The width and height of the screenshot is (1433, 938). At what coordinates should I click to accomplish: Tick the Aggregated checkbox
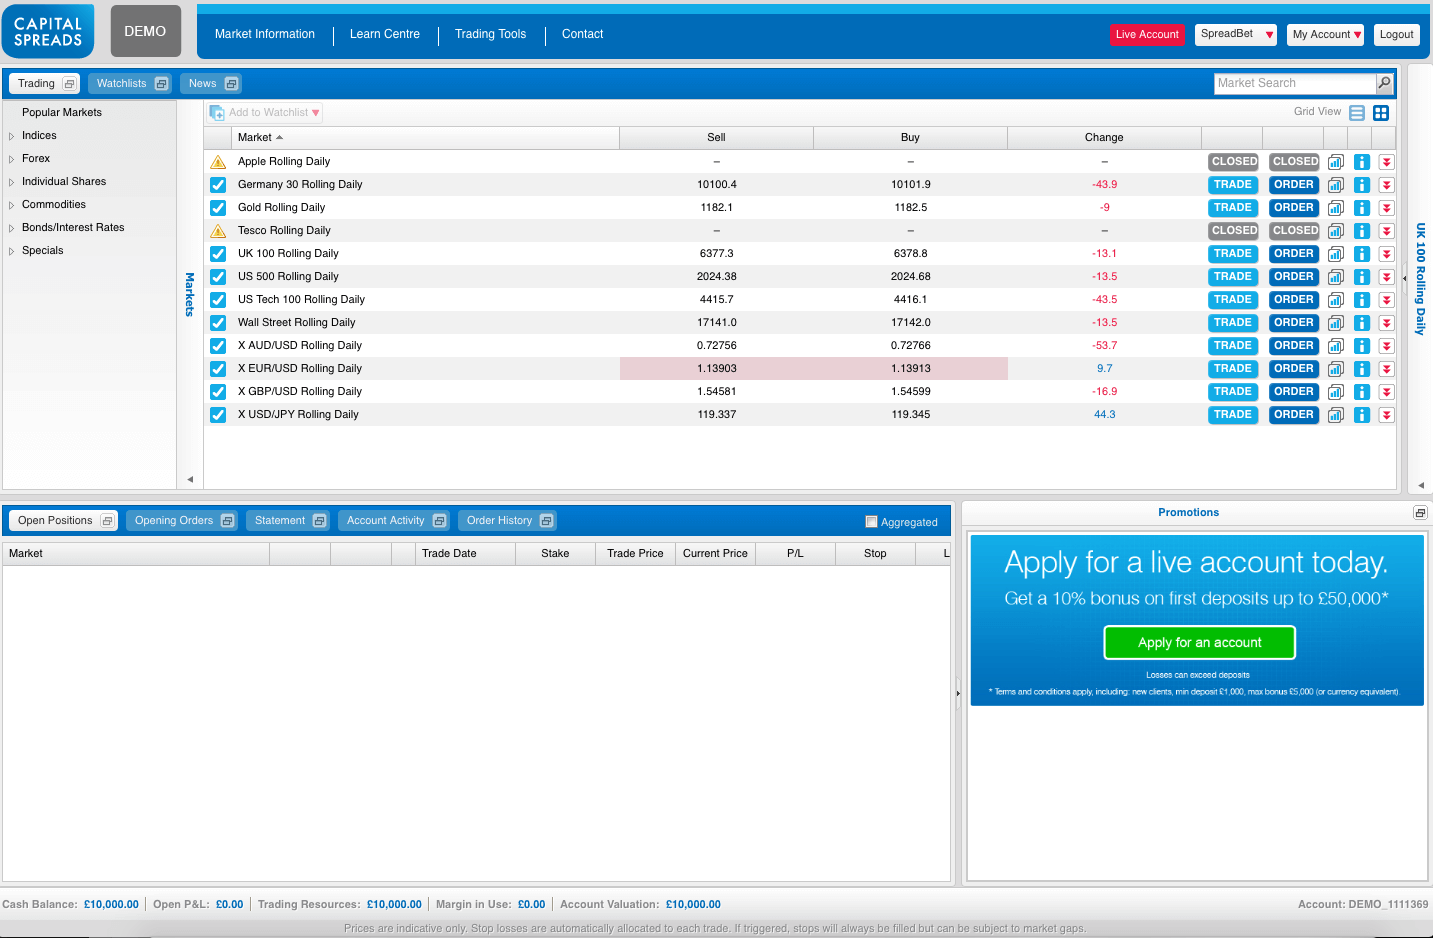pyautogui.click(x=871, y=522)
